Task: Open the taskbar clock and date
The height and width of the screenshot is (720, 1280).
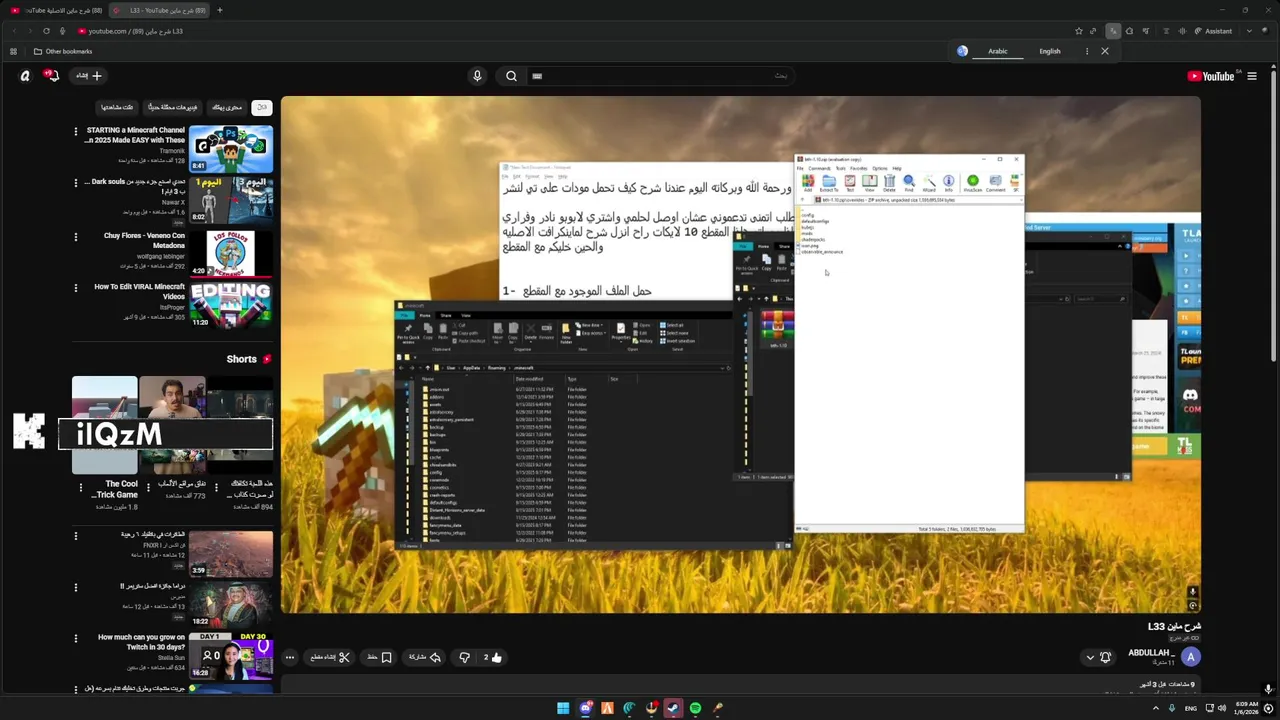Action: tap(1248, 708)
